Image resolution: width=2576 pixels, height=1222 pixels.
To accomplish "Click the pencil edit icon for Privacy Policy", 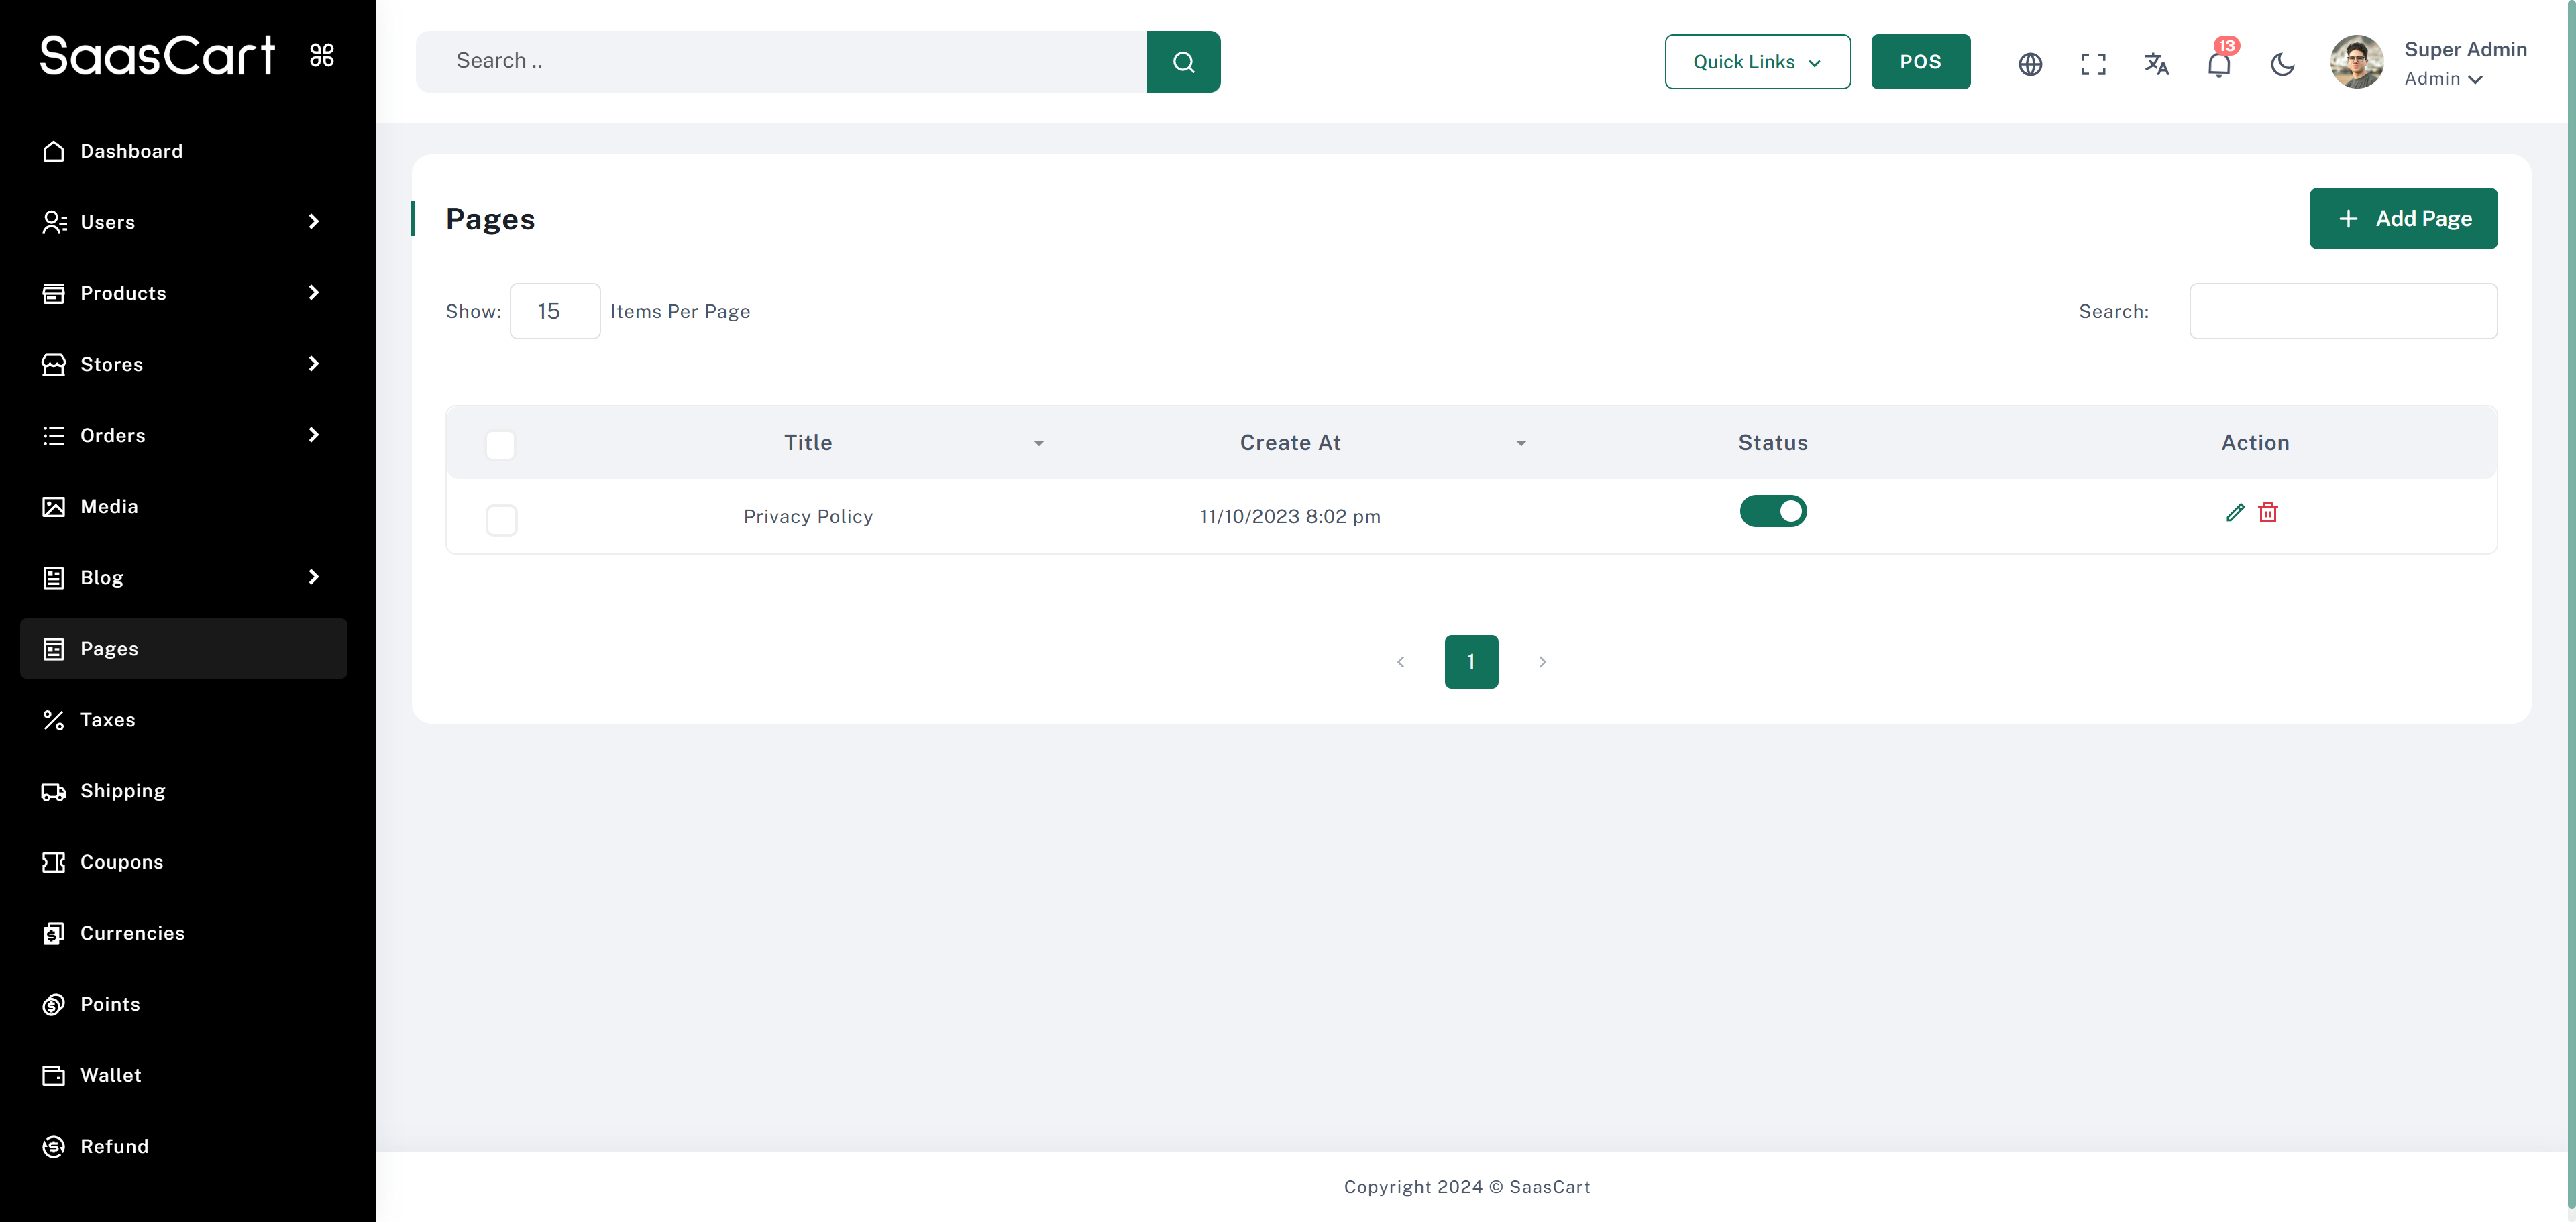I will pyautogui.click(x=2235, y=513).
